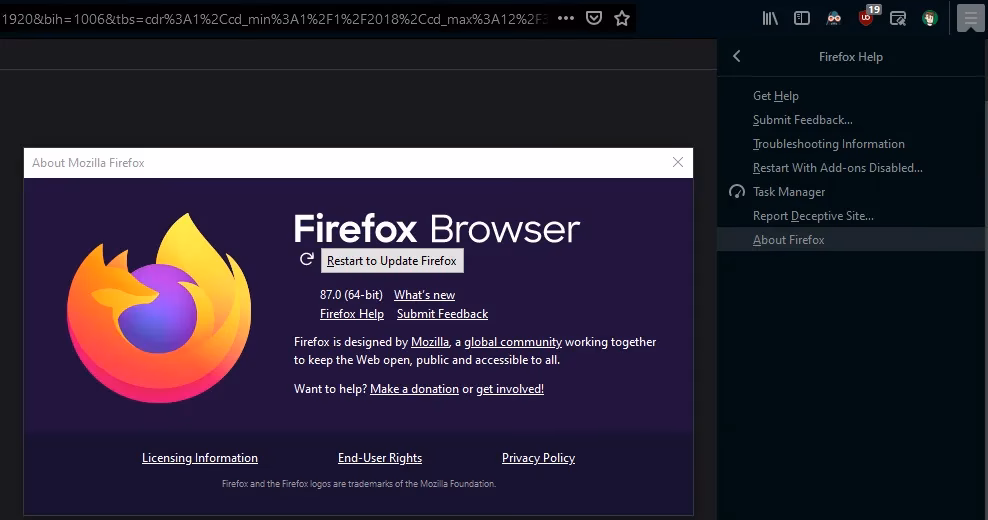Open the hamburger application menu
Image resolution: width=988 pixels, height=520 pixels.
pos(970,18)
